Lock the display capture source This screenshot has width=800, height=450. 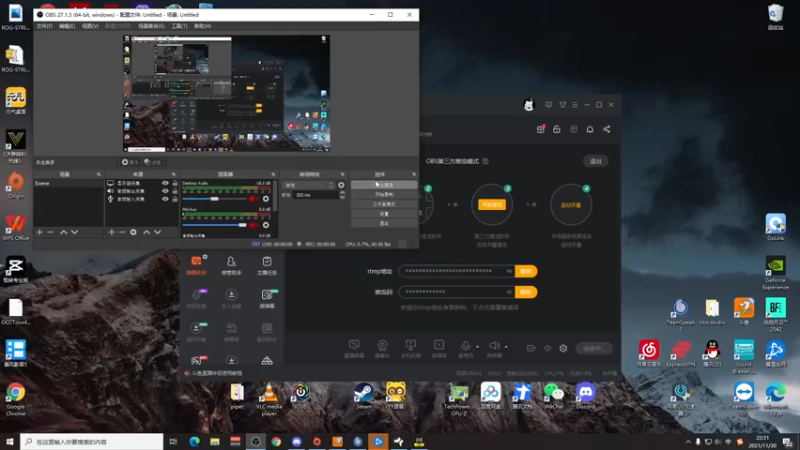click(175, 183)
